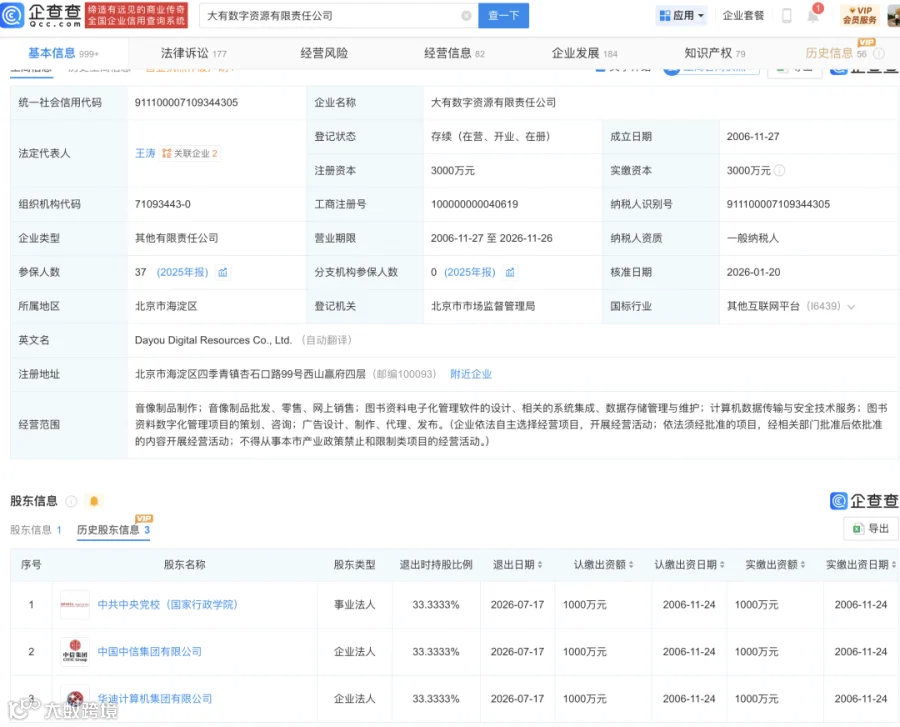Screen dimensions: 900x727
Task: Click the bell alert icon beside 股东信息
Action: pos(94,501)
